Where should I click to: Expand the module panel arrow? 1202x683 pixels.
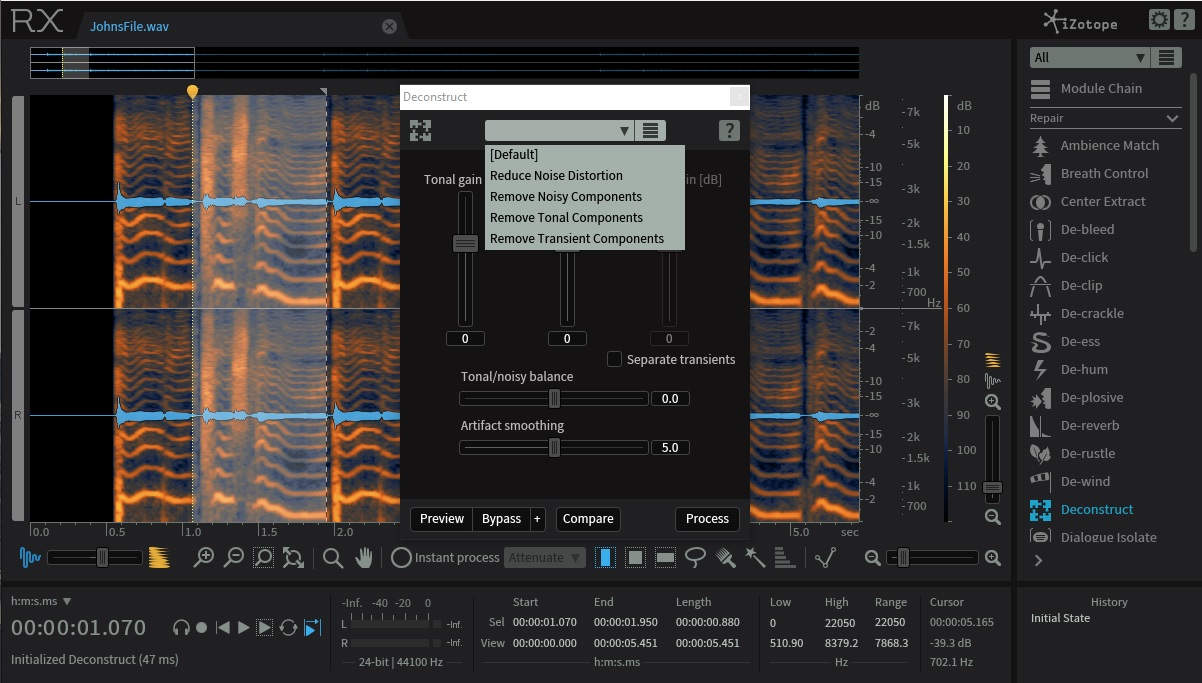coord(1038,560)
